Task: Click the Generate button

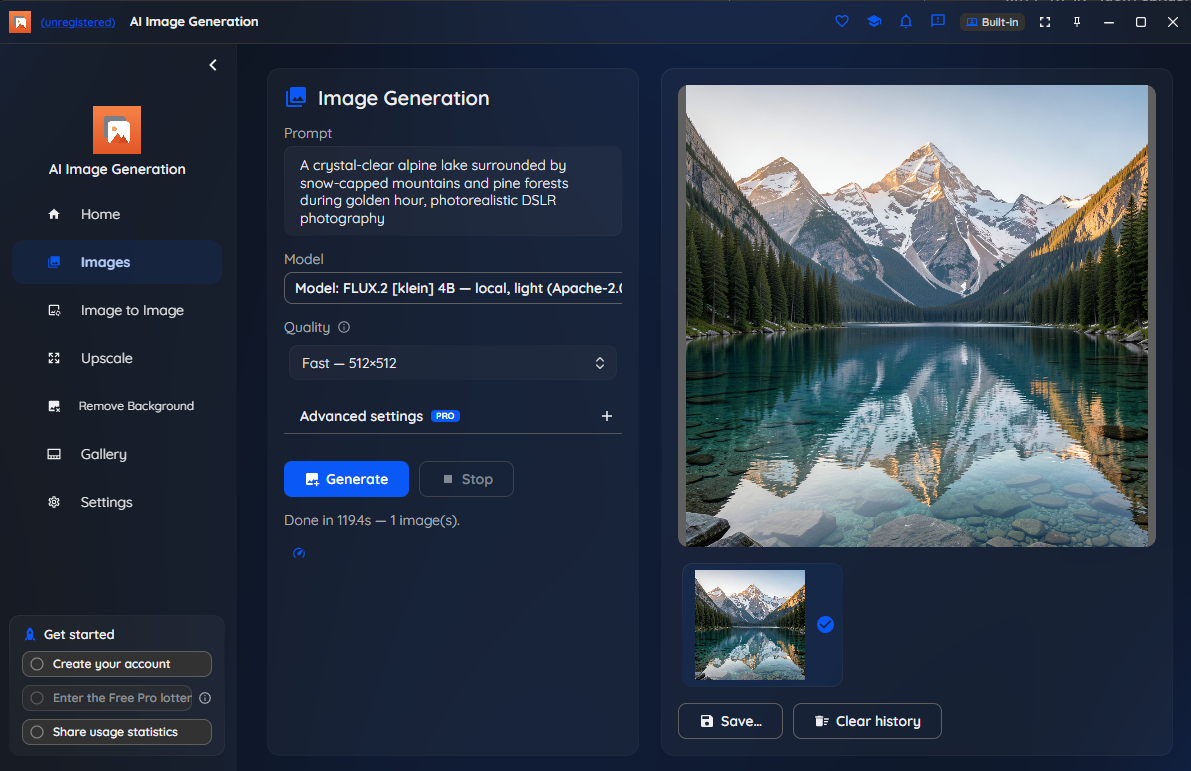Action: (x=346, y=479)
